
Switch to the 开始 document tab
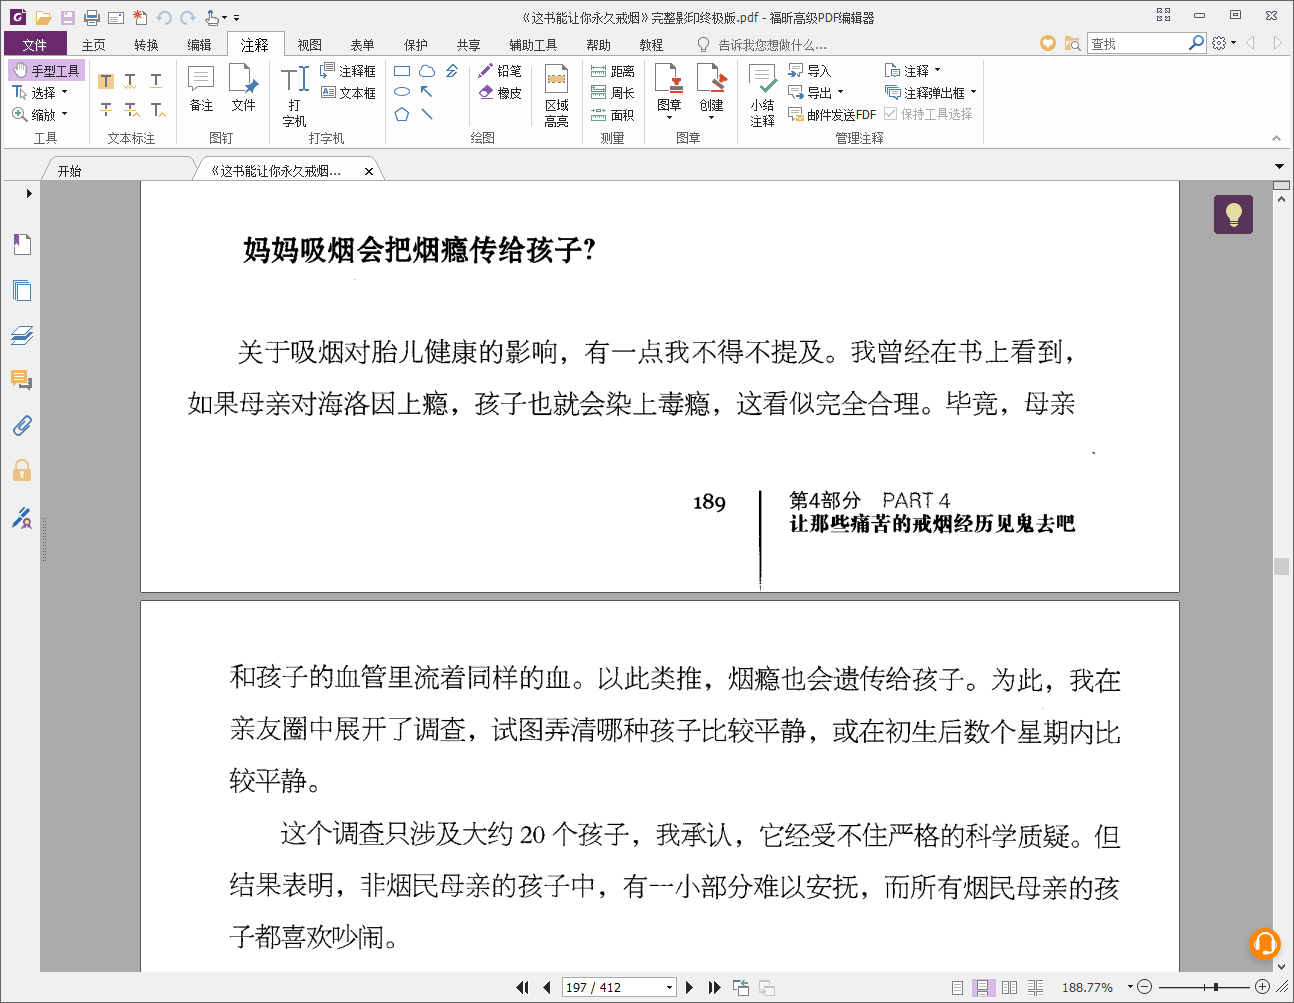(70, 171)
